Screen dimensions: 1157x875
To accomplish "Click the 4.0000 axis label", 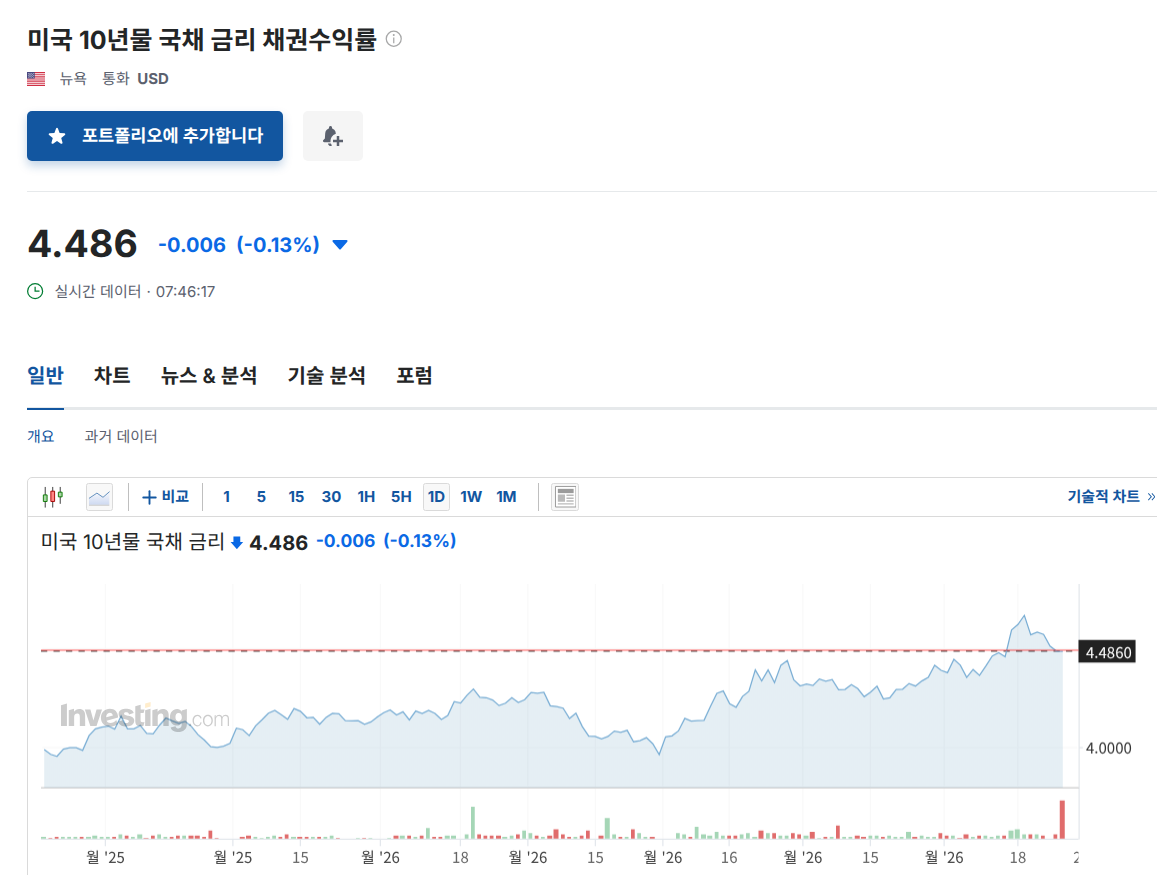I will [1108, 748].
